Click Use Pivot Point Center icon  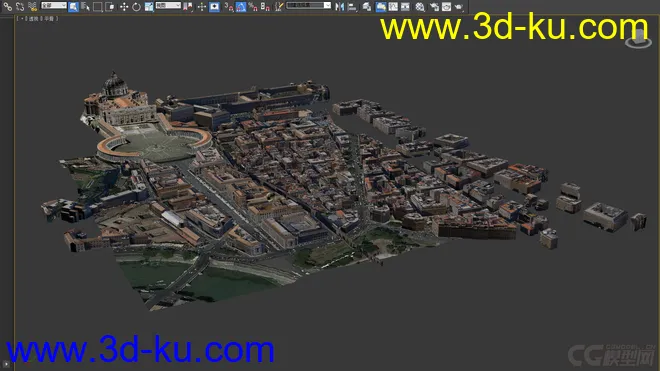point(188,7)
